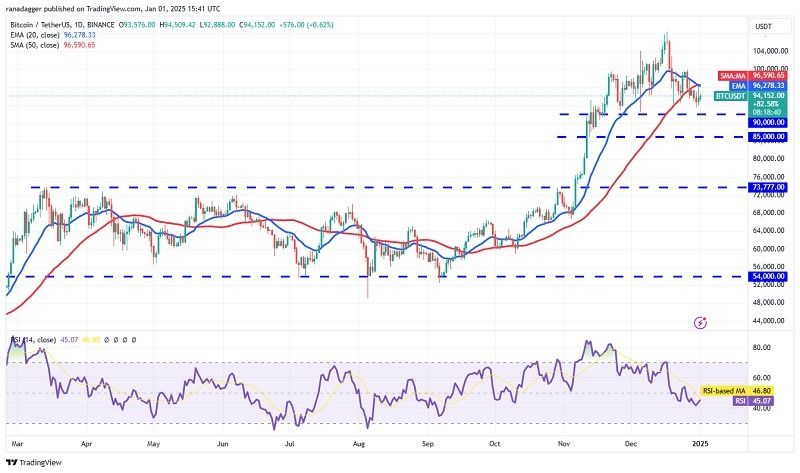Click the yellow RSI-based MA label

(x=737, y=391)
